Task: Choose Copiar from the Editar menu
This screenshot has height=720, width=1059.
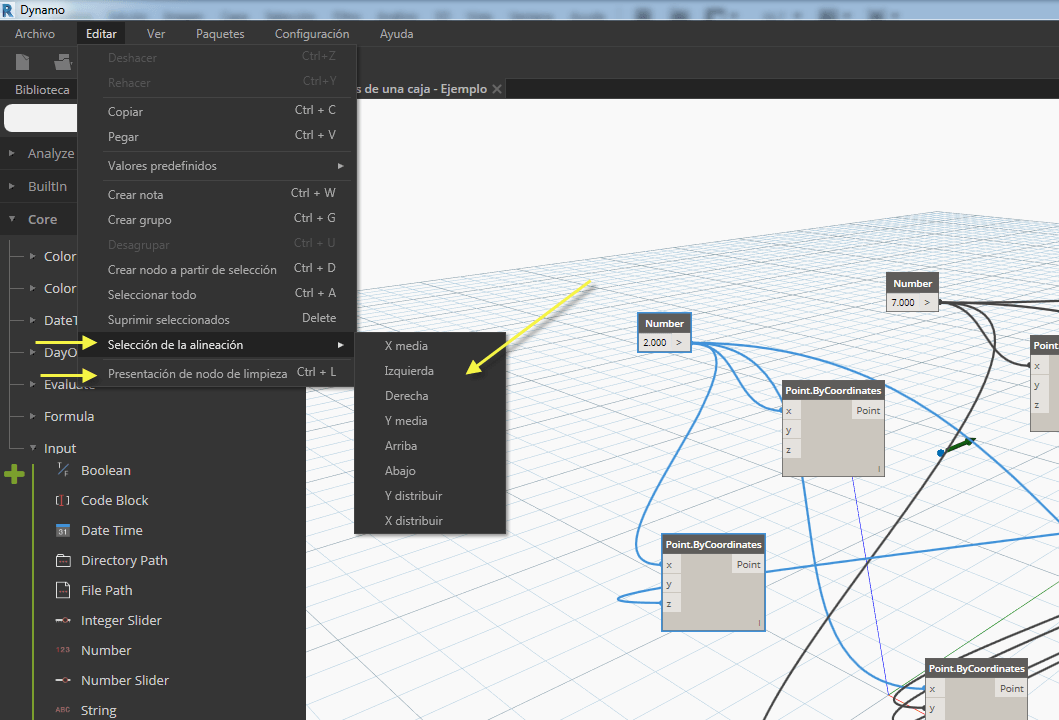Action: pyautogui.click(x=217, y=111)
